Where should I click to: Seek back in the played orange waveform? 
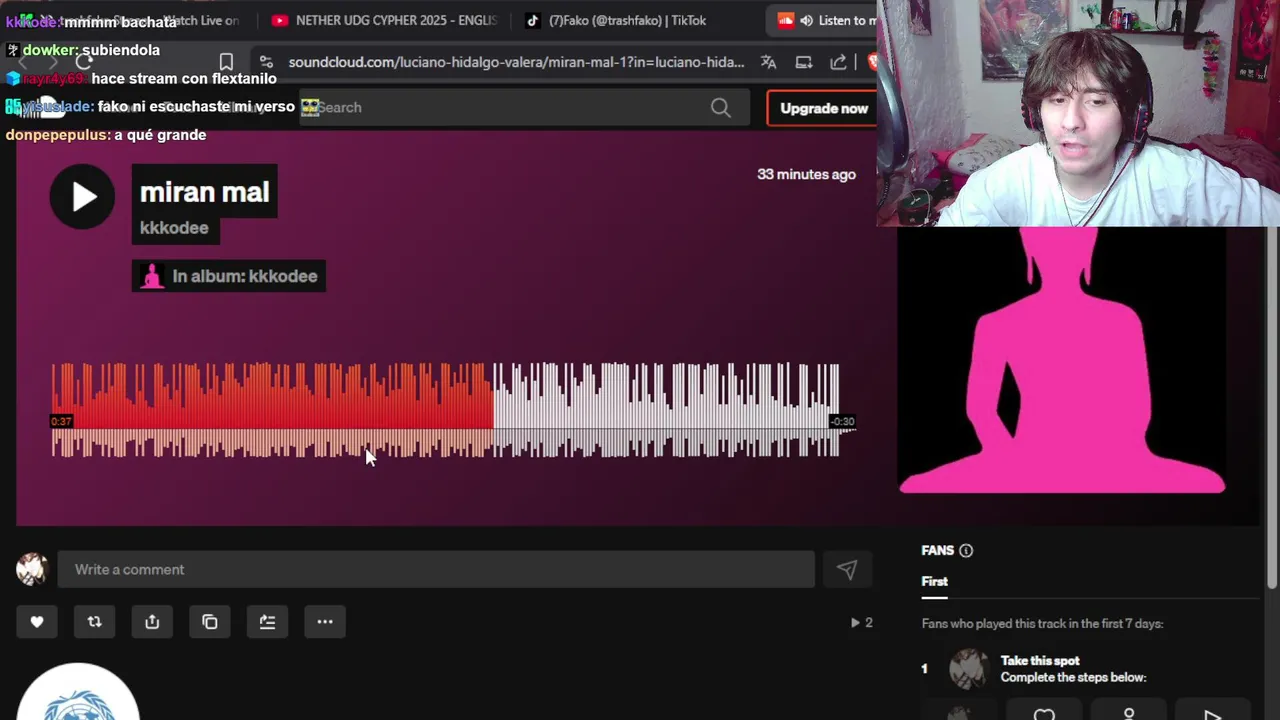pyautogui.click(x=272, y=410)
